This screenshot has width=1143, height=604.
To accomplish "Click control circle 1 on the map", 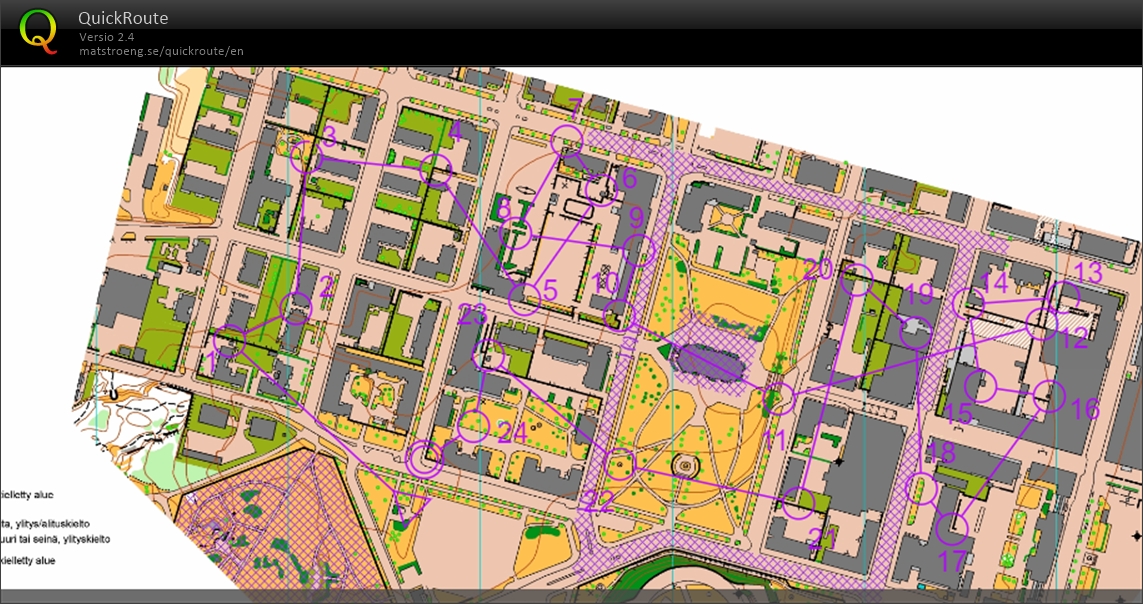I will [x=229, y=341].
